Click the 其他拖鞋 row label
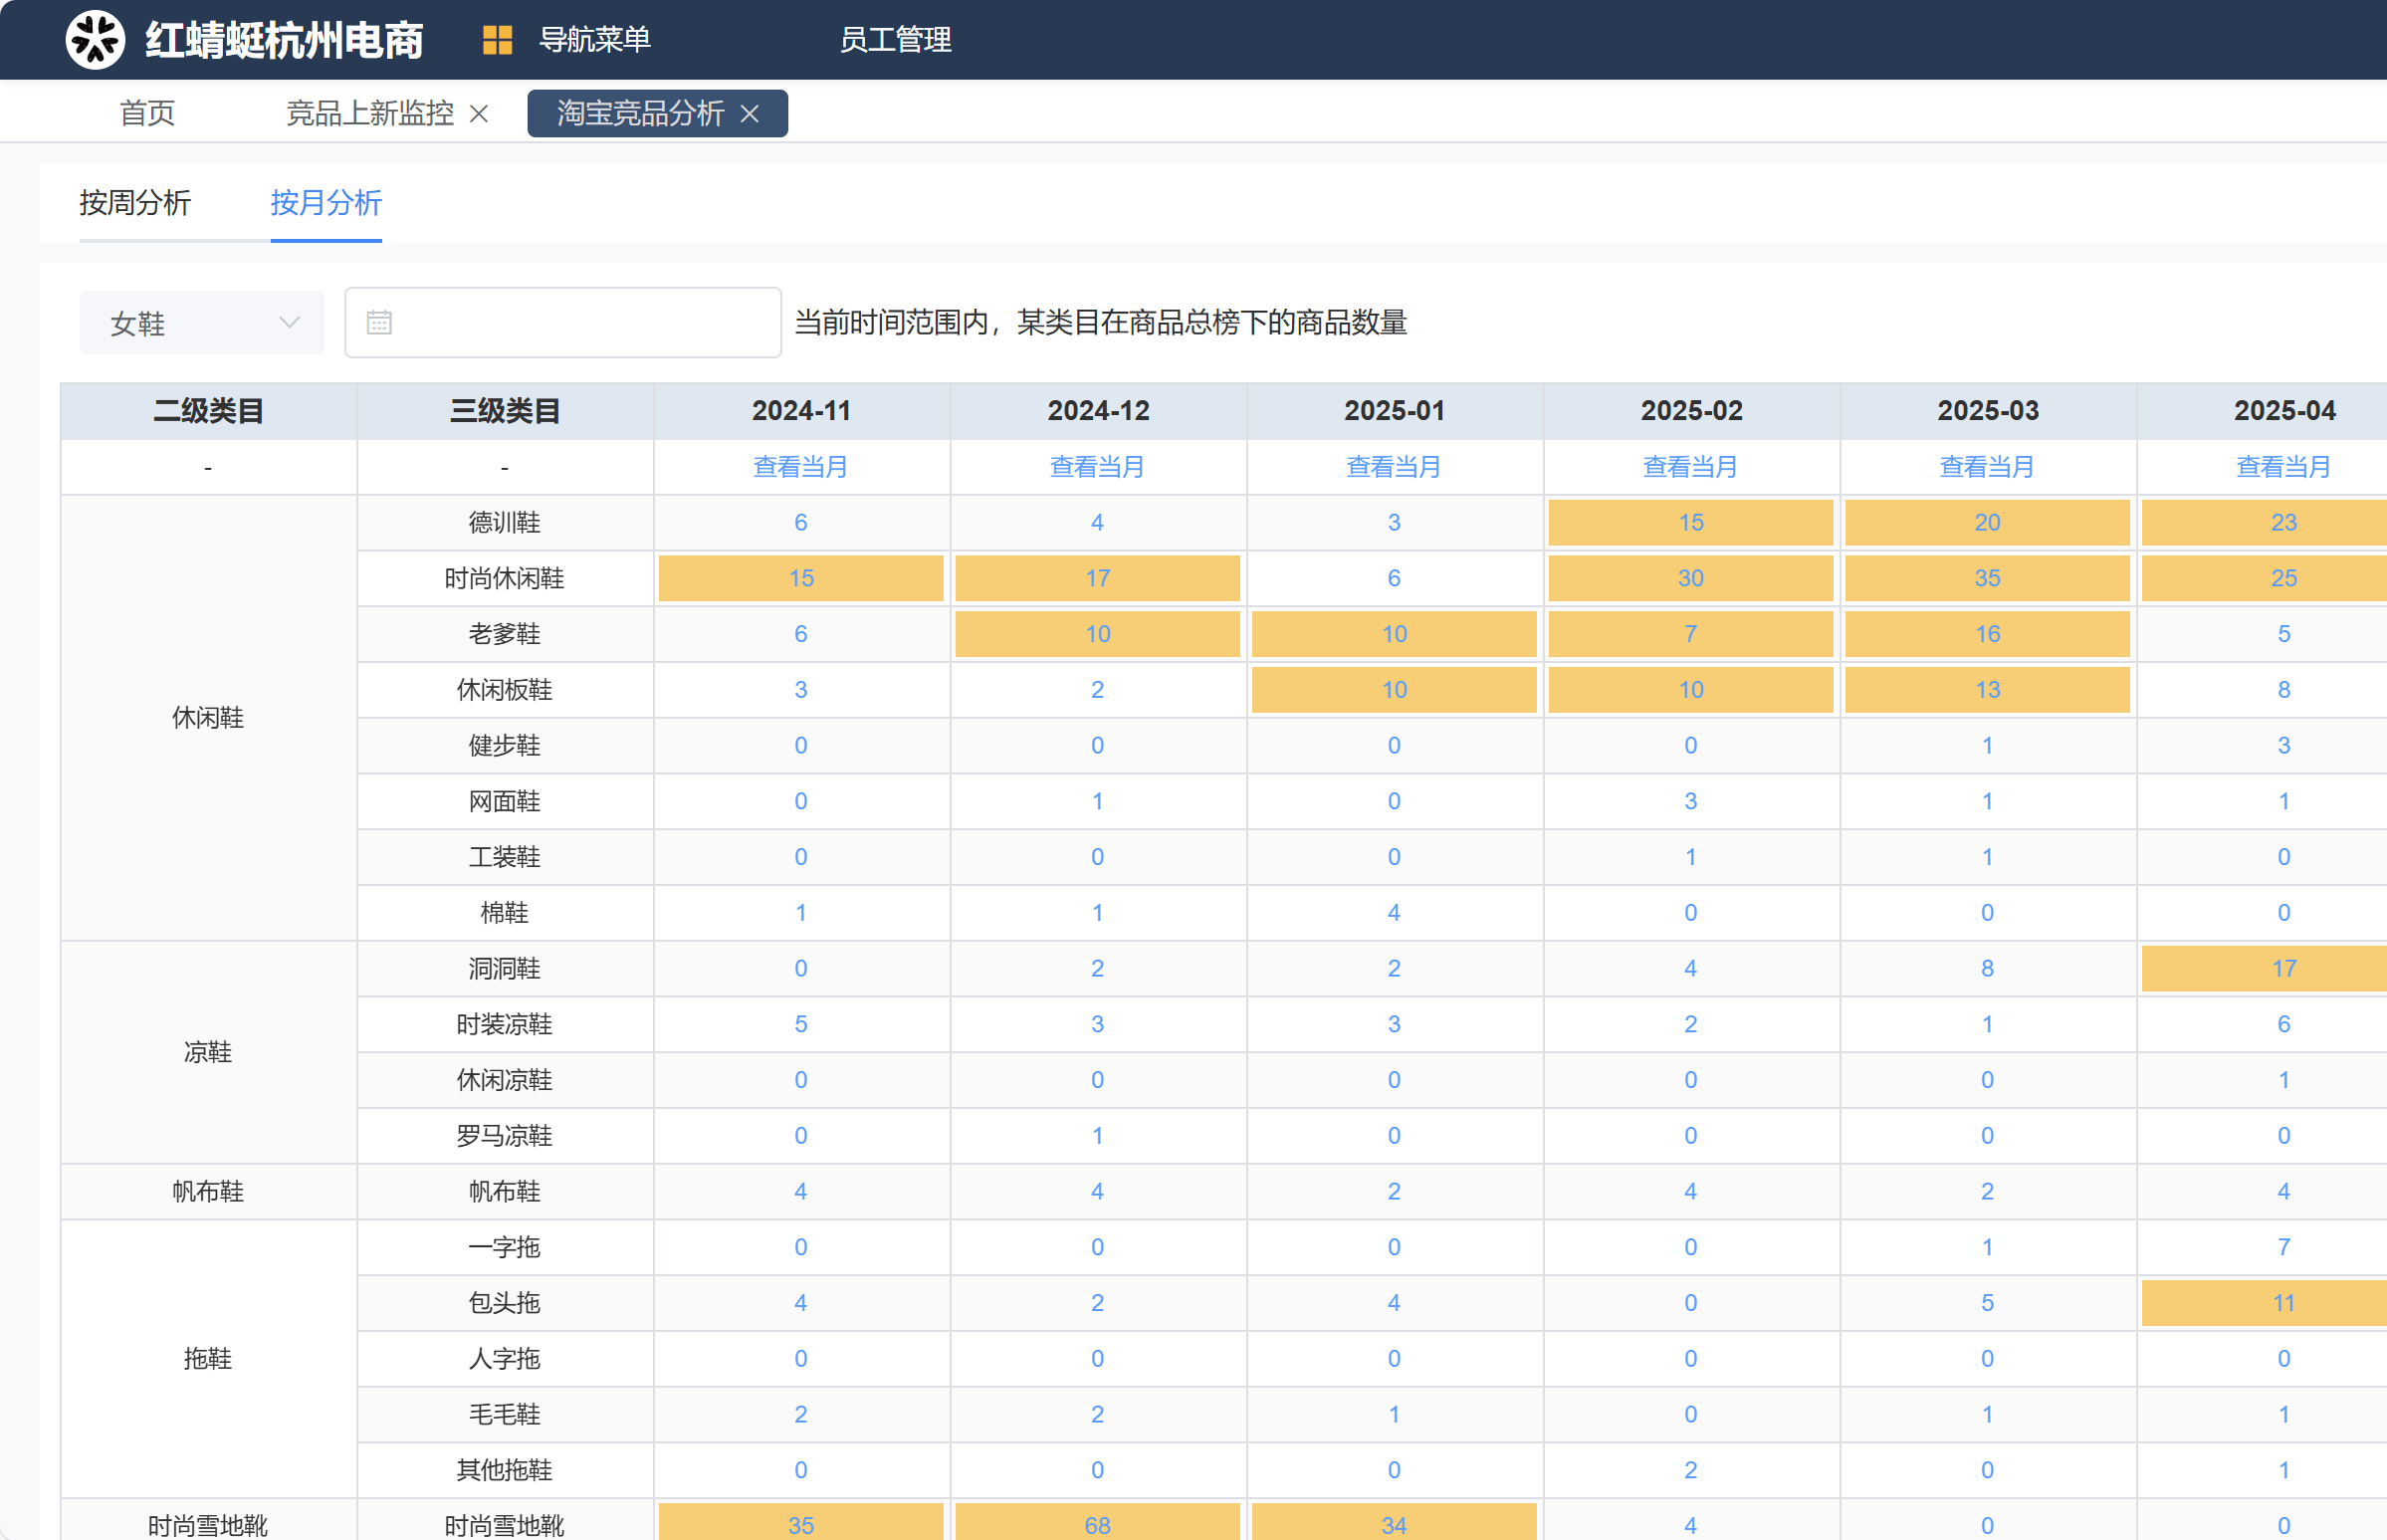This screenshot has height=1540, width=2387. click(x=505, y=1471)
